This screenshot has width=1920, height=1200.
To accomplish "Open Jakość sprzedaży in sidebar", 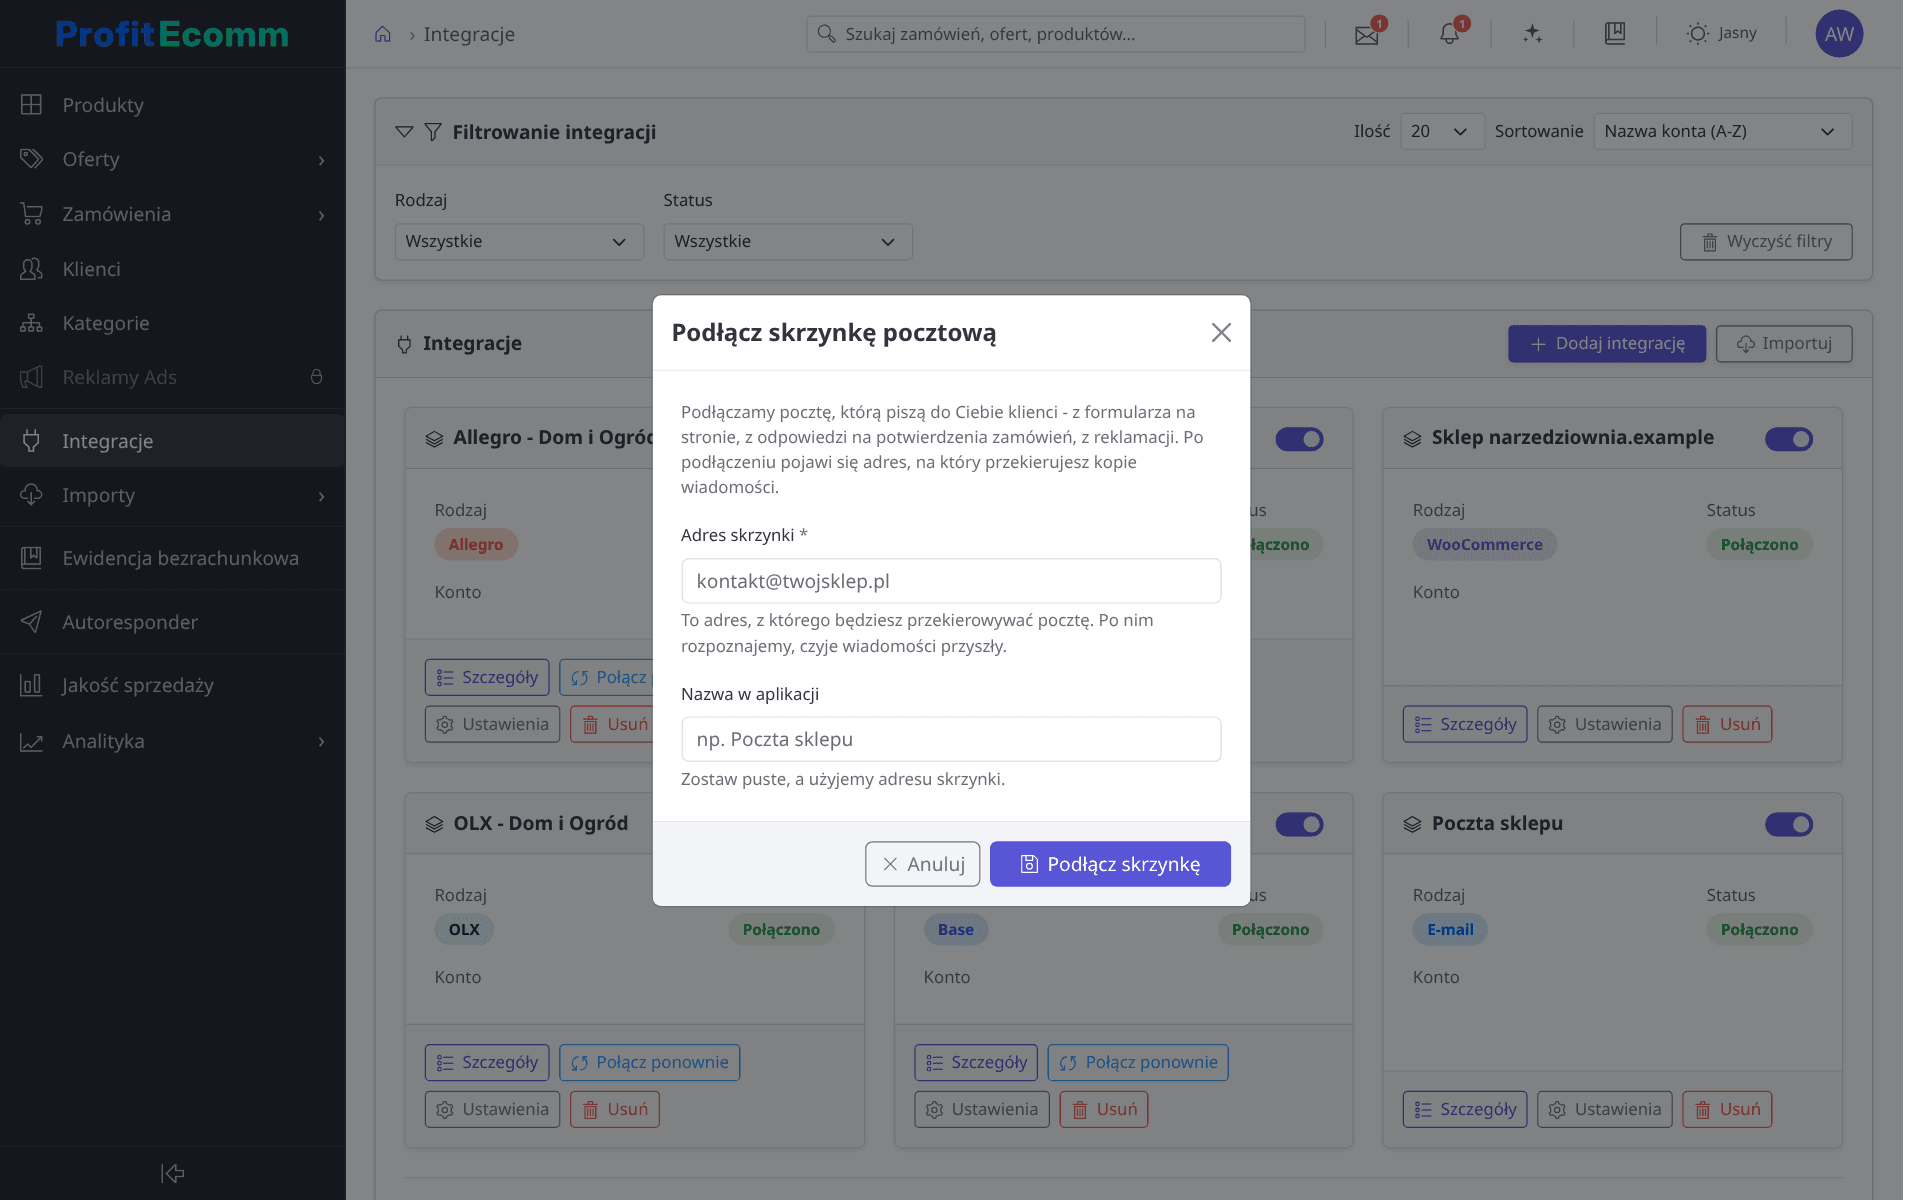I will [x=172, y=685].
